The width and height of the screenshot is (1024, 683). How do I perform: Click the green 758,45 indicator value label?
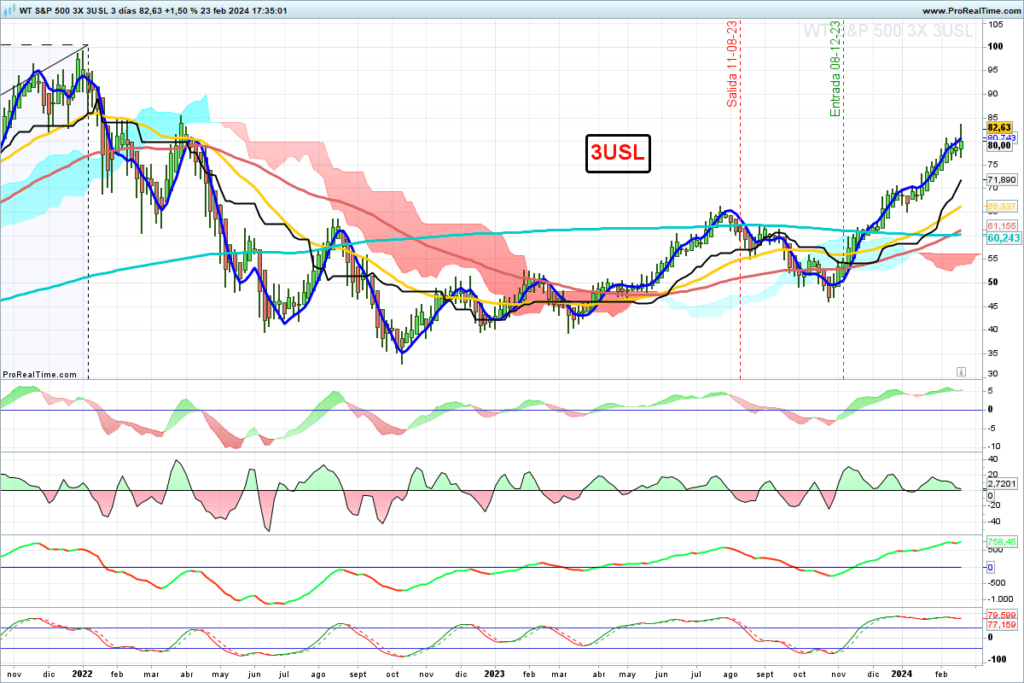point(1001,541)
